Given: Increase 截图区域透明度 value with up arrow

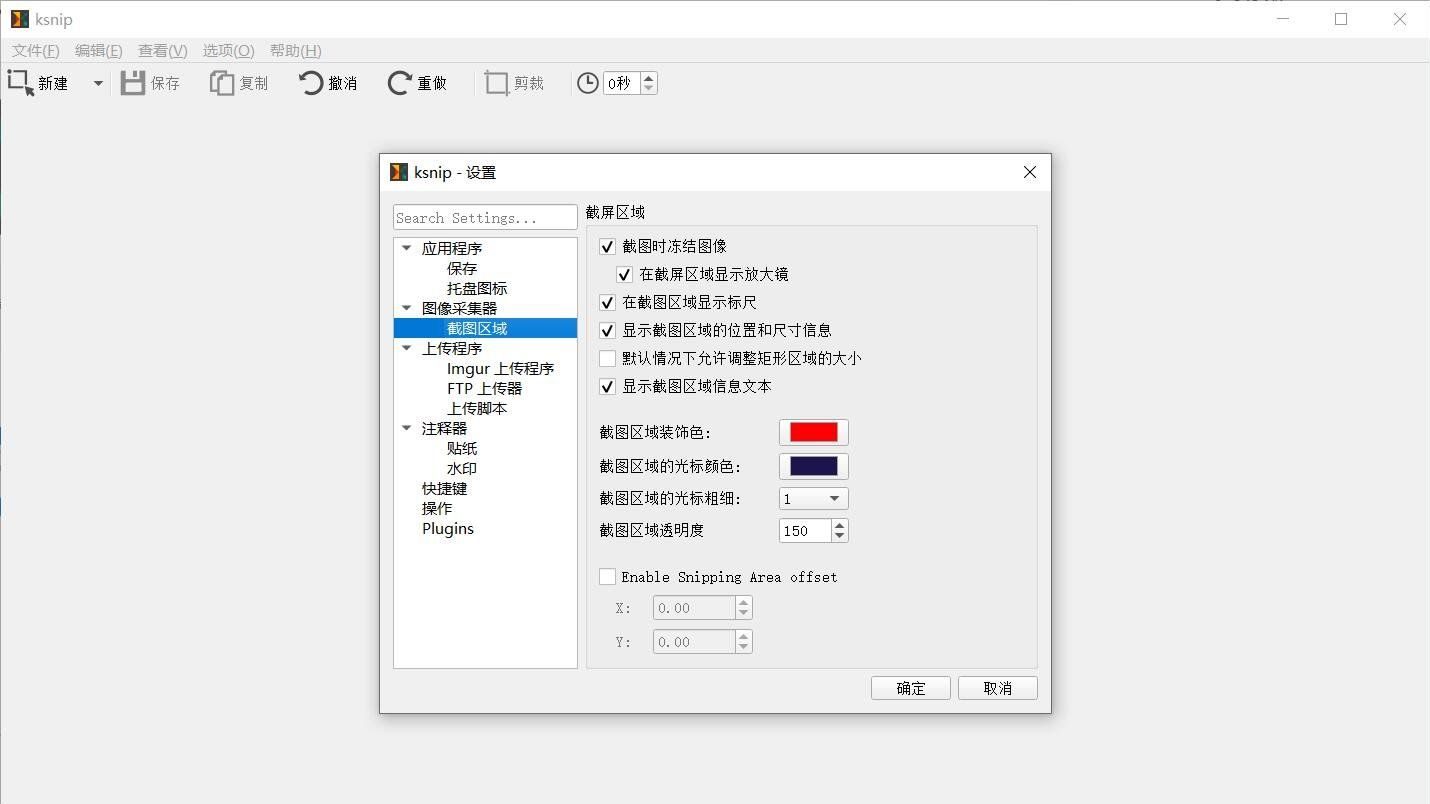Looking at the screenshot, I should click(840, 524).
